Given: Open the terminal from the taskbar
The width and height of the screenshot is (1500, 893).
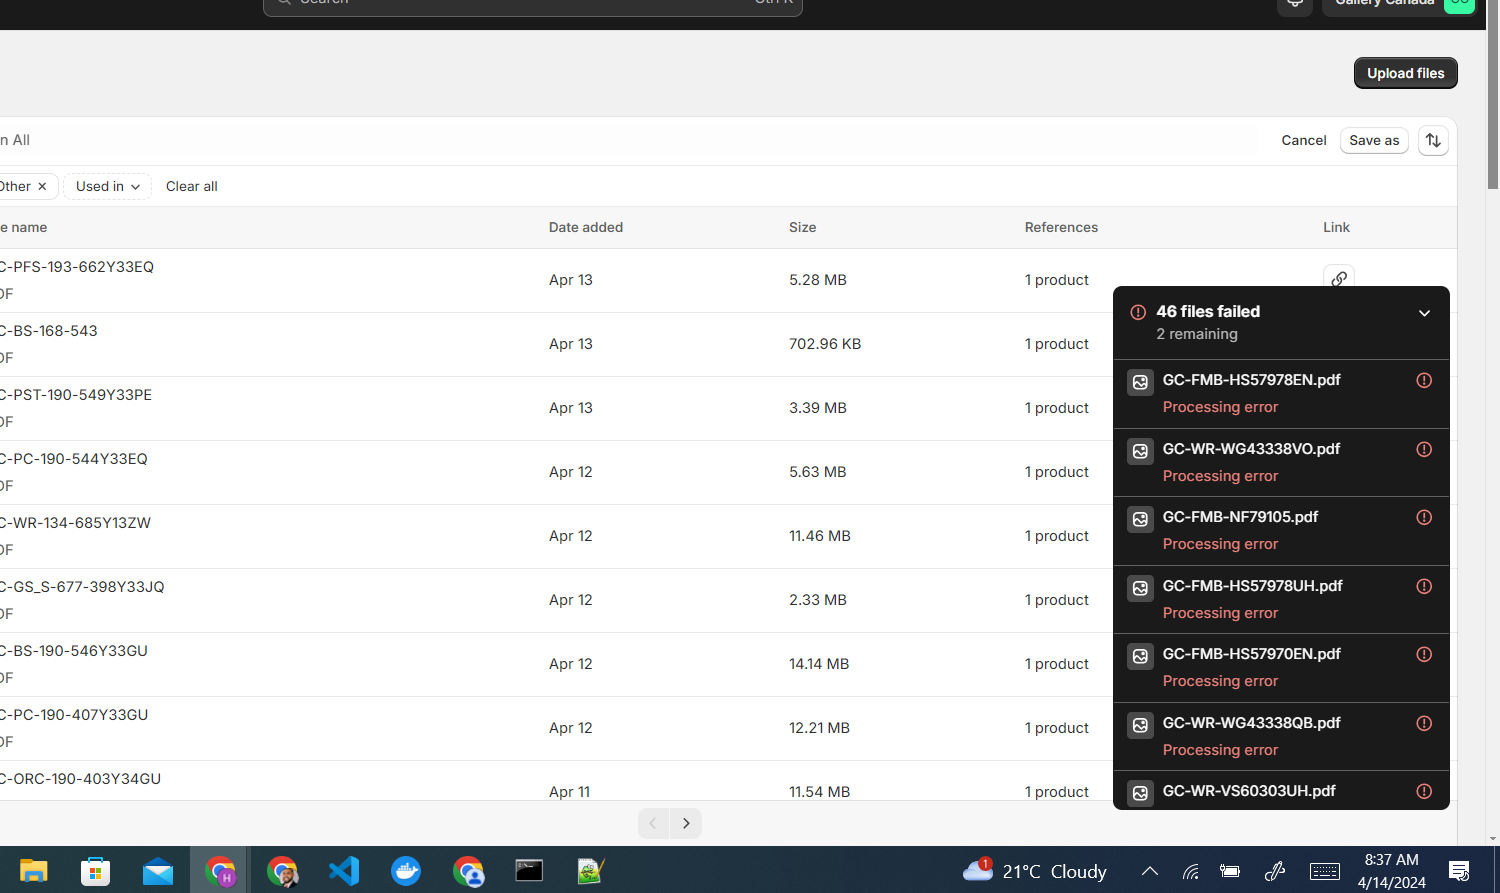Looking at the screenshot, I should point(529,870).
